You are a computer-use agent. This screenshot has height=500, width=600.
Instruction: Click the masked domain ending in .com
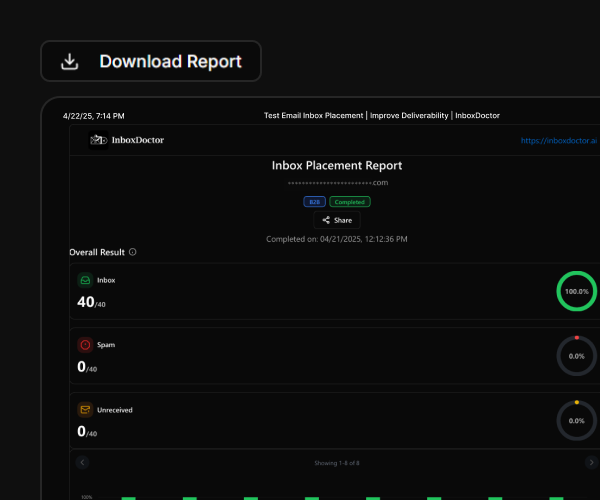coord(338,182)
